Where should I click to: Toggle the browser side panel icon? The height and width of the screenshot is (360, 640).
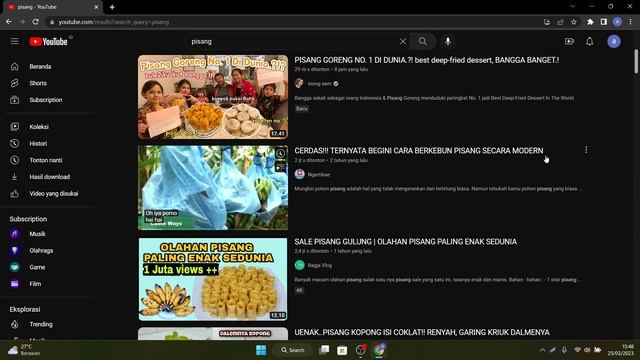(604, 22)
